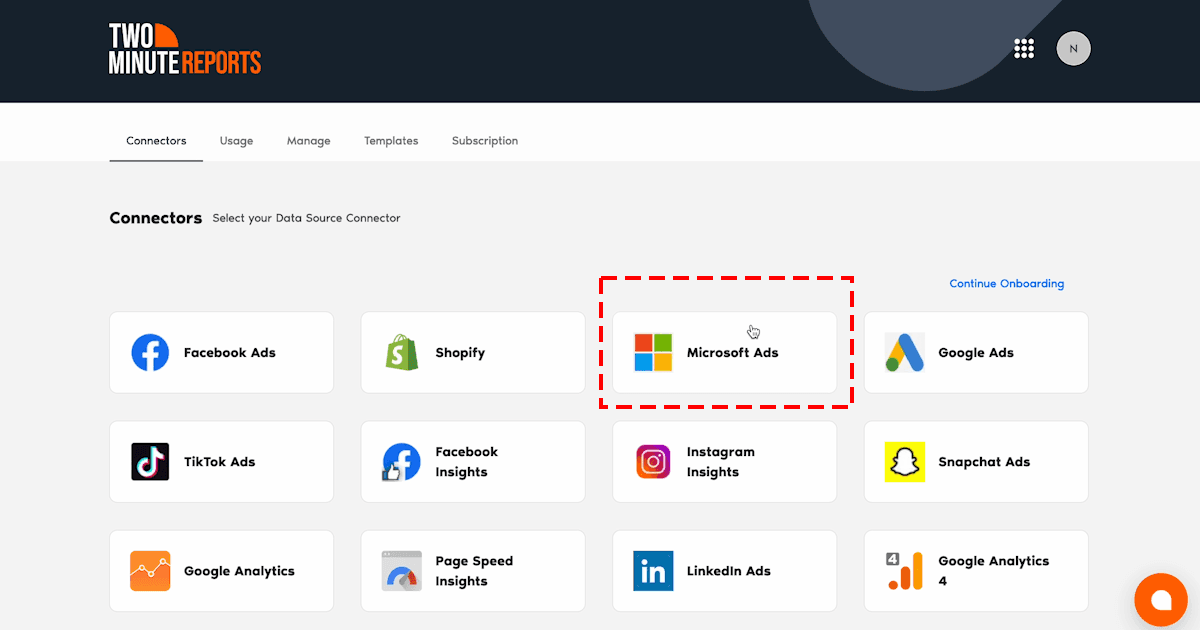Click the Continue Onboarding link
This screenshot has height=630, width=1200.
(1006, 284)
